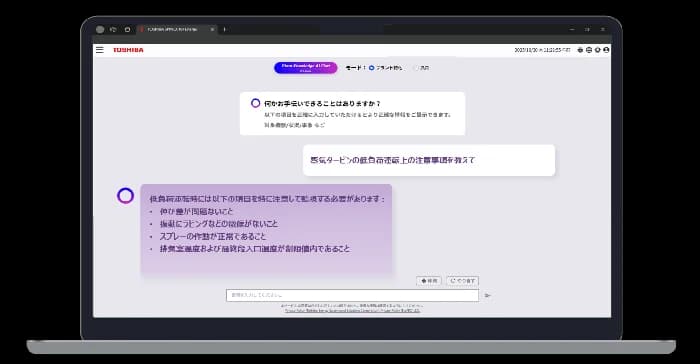Click the header icon next to the date and time
Image resolution: width=700 pixels, height=364 pixels.
580,50
